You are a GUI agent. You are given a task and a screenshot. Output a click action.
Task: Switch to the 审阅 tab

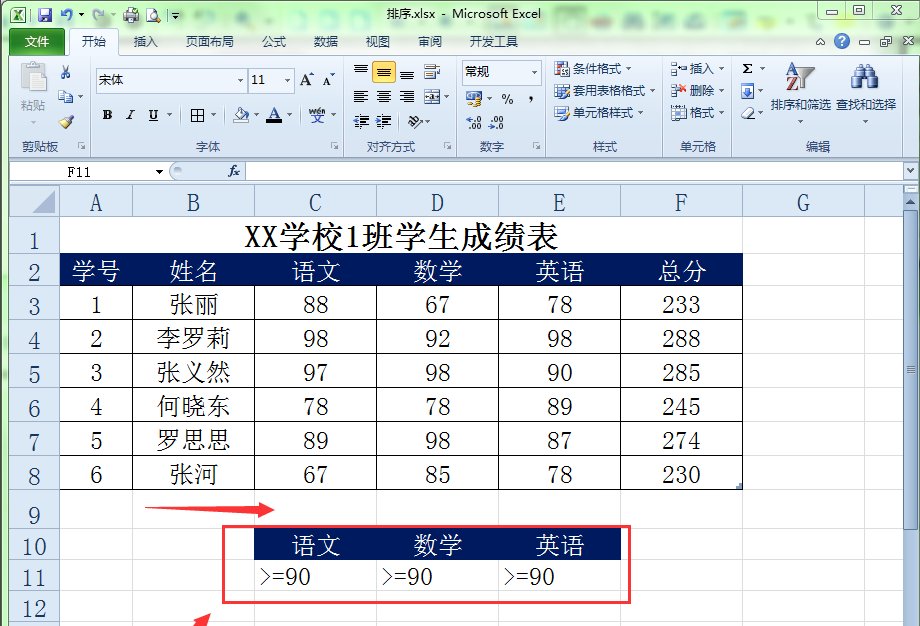(x=429, y=42)
